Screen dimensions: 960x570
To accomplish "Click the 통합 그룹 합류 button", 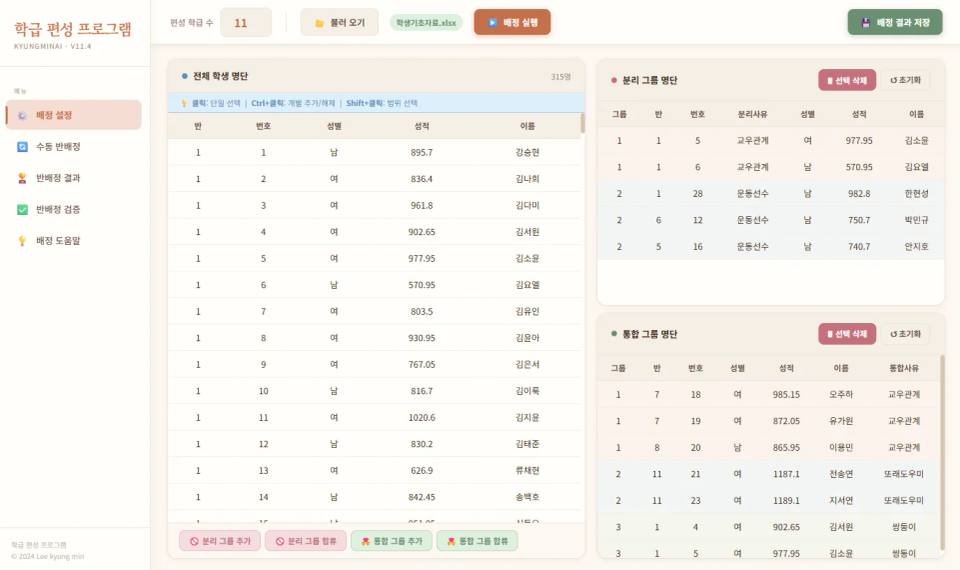I will (x=477, y=541).
